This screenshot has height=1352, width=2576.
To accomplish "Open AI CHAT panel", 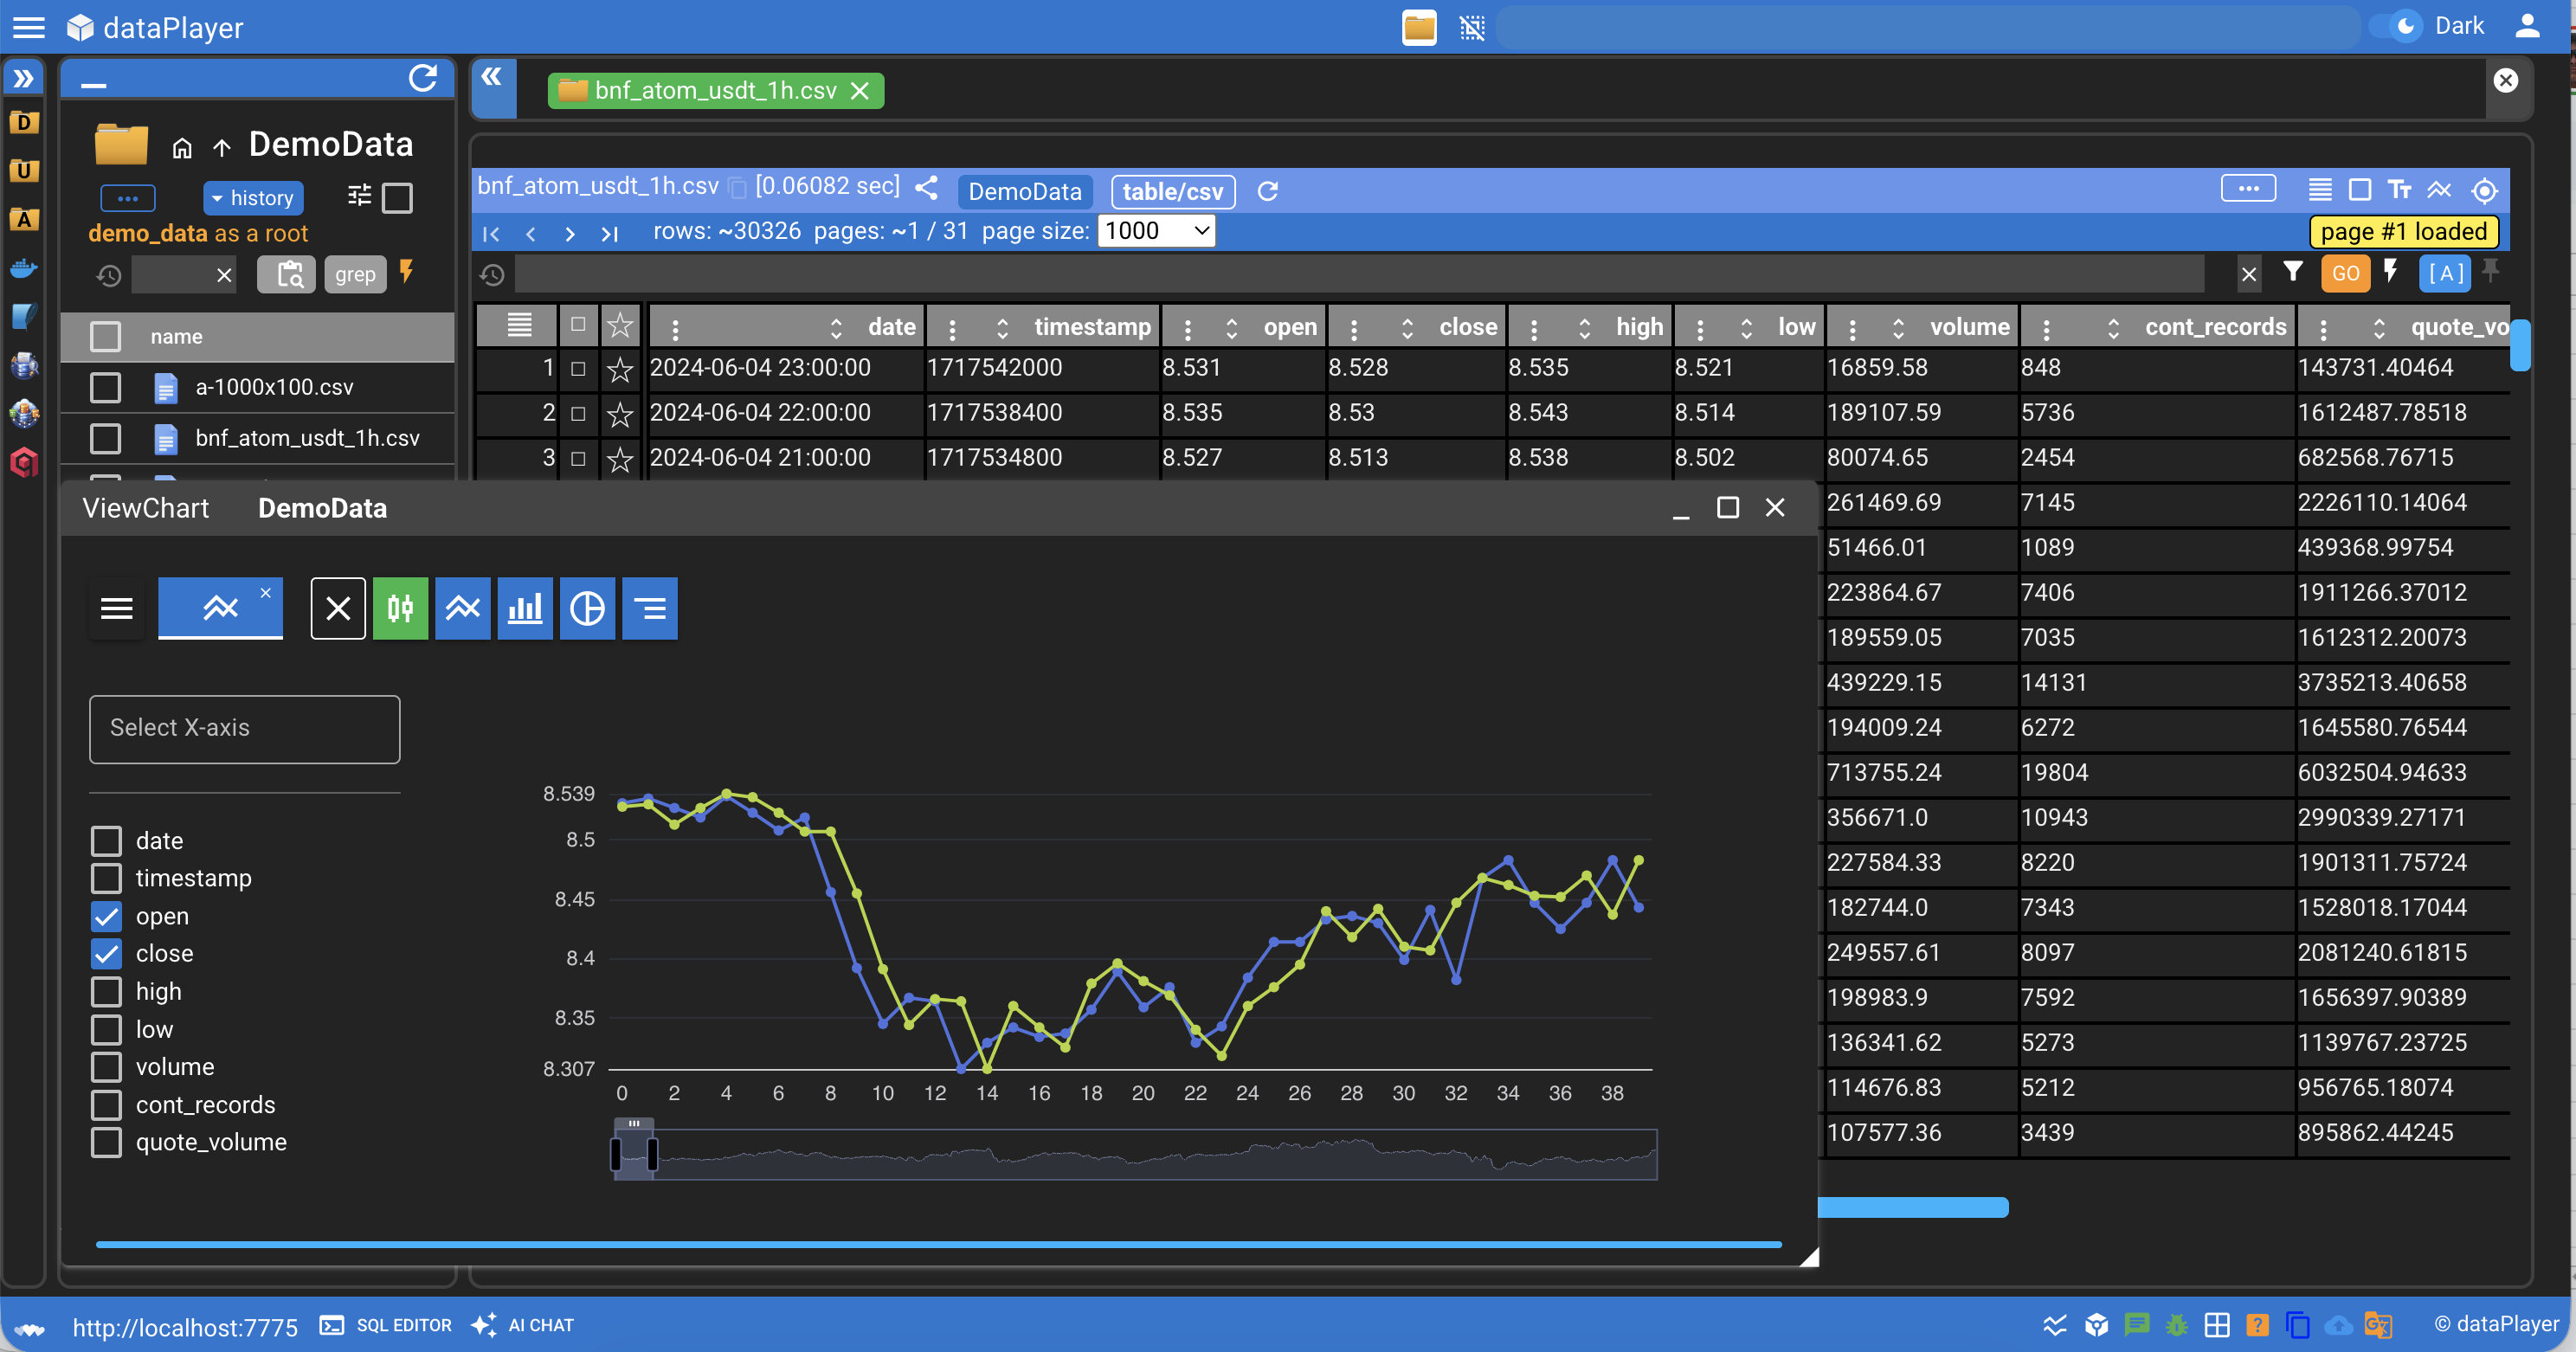I will [x=523, y=1325].
